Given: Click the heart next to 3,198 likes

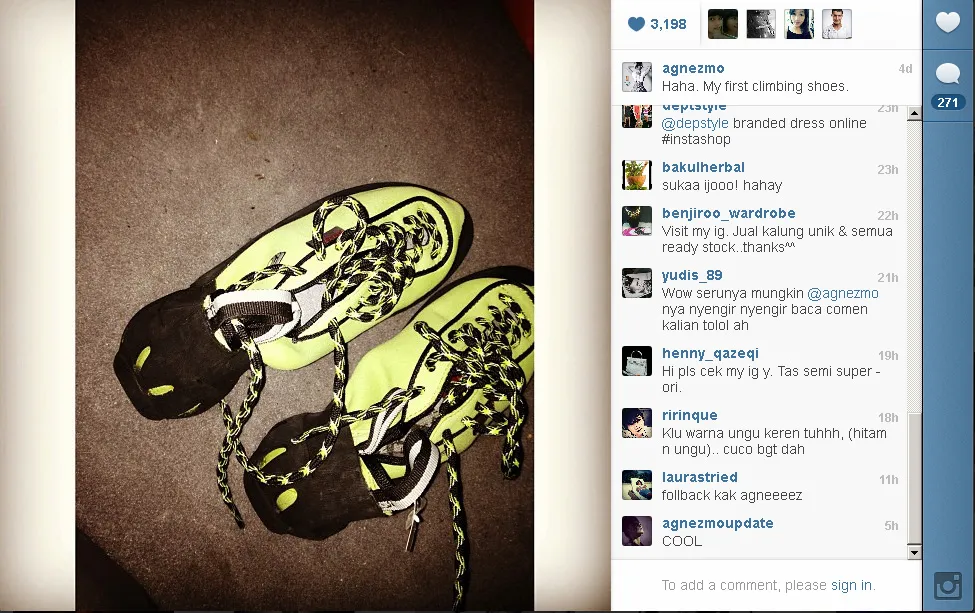Looking at the screenshot, I should coord(636,24).
